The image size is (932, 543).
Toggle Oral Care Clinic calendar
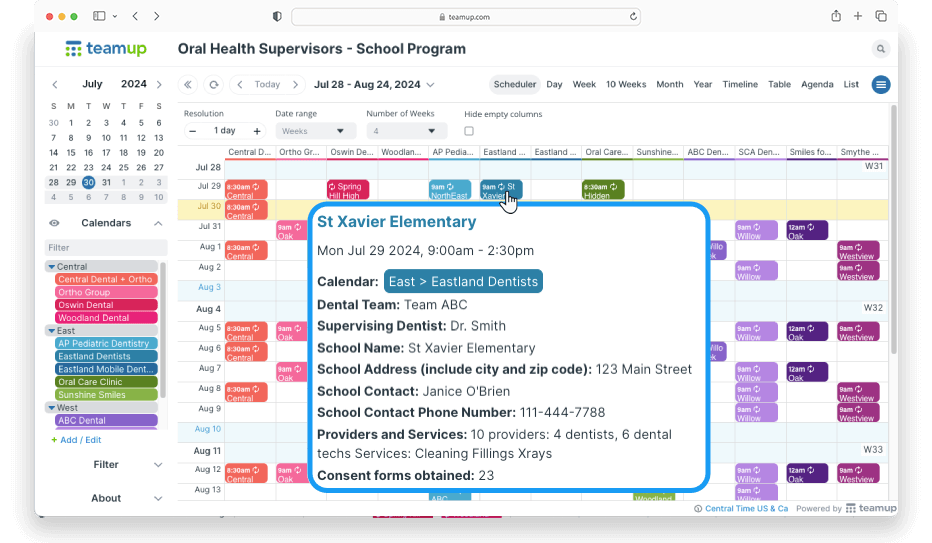pyautogui.click(x=106, y=382)
